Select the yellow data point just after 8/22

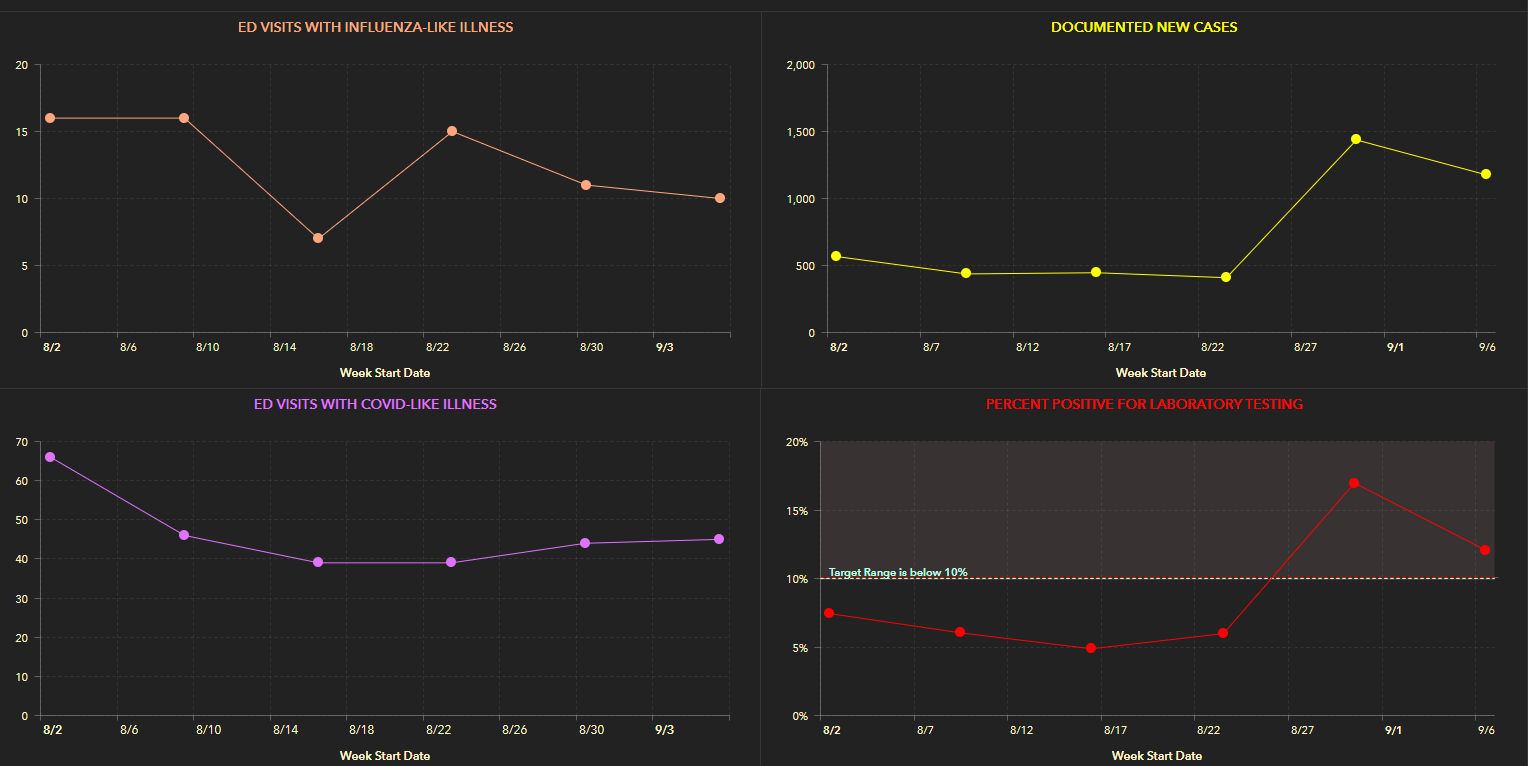(1226, 277)
